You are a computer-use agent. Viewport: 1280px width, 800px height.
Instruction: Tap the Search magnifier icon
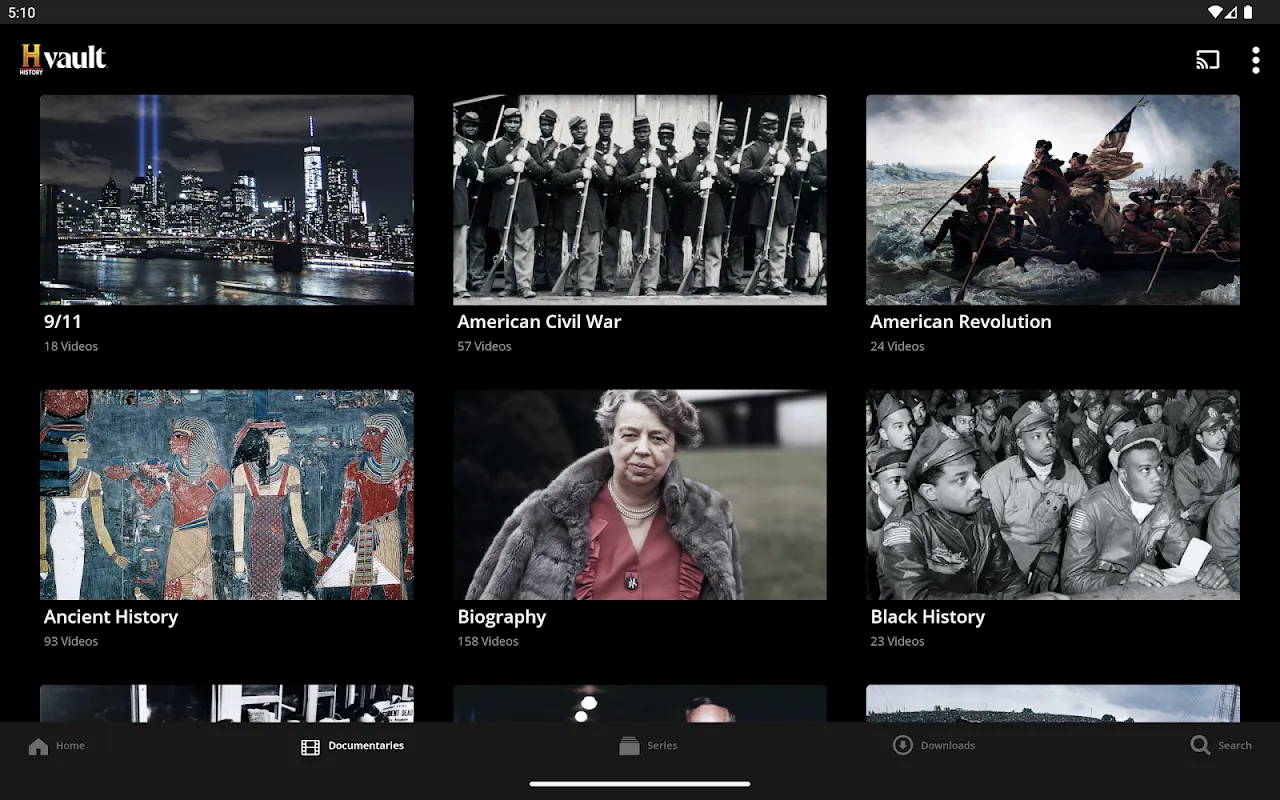pos(1200,746)
